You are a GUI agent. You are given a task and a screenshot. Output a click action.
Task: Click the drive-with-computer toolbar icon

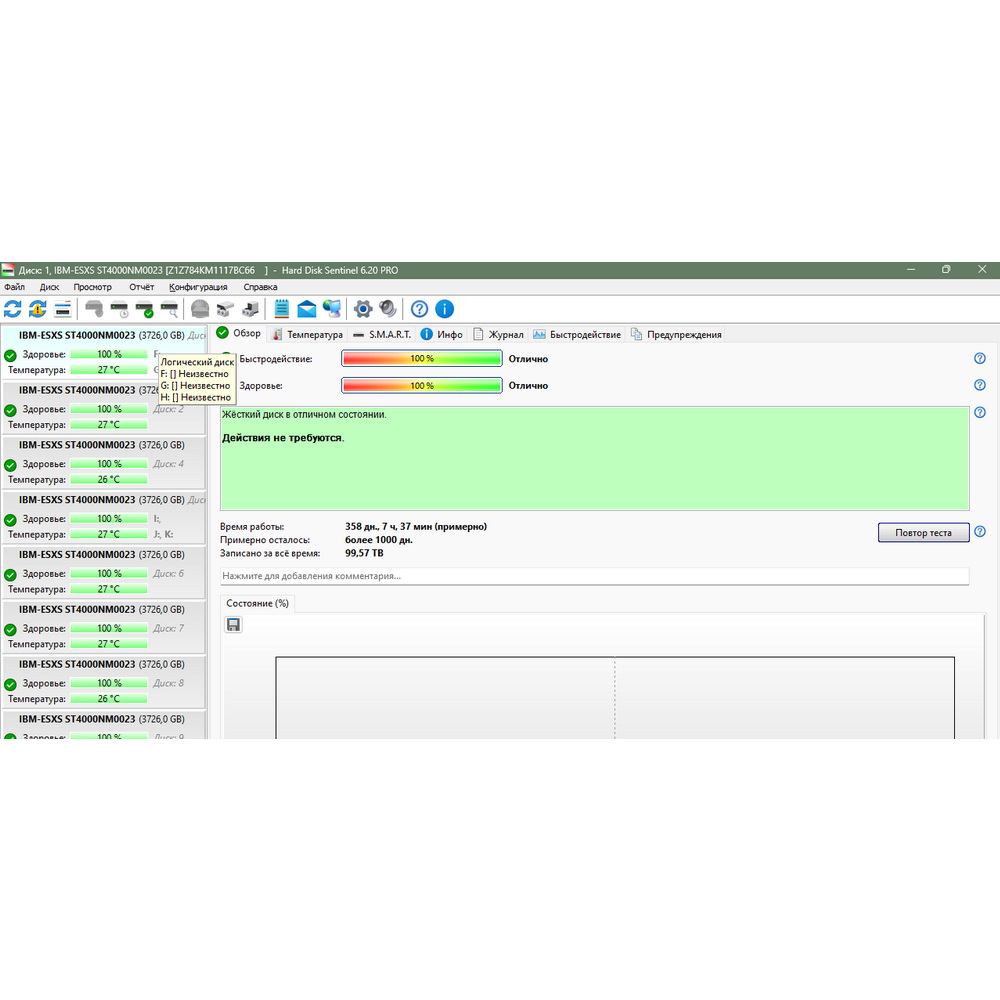(250, 309)
